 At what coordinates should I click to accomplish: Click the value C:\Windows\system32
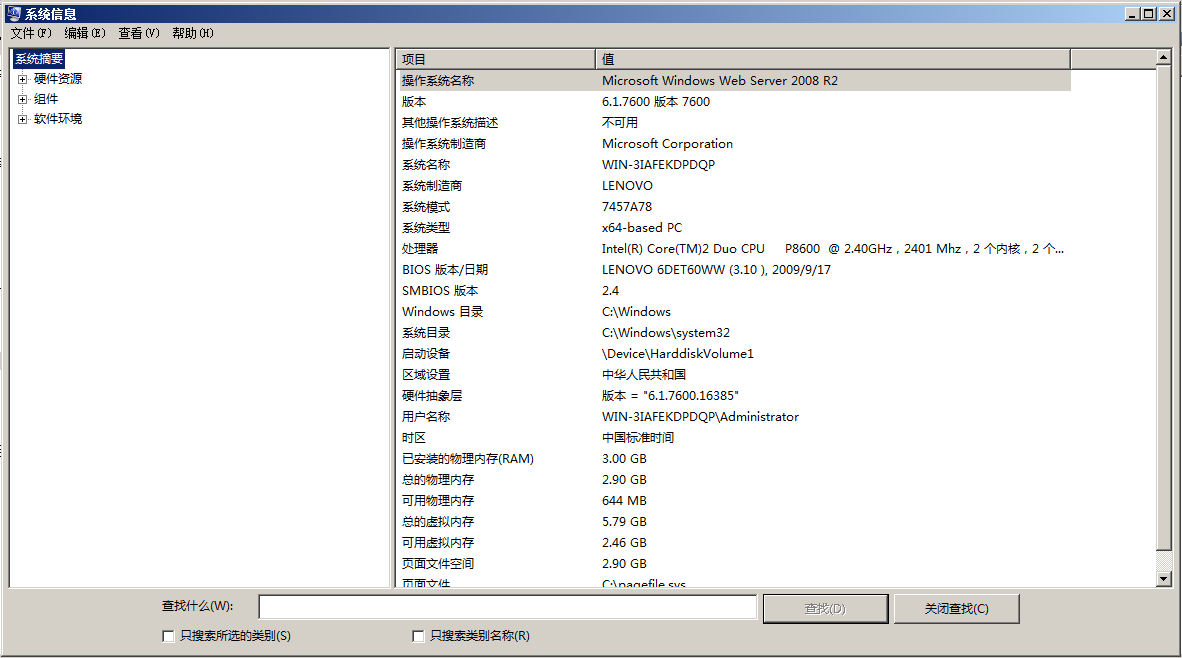[x=666, y=333]
